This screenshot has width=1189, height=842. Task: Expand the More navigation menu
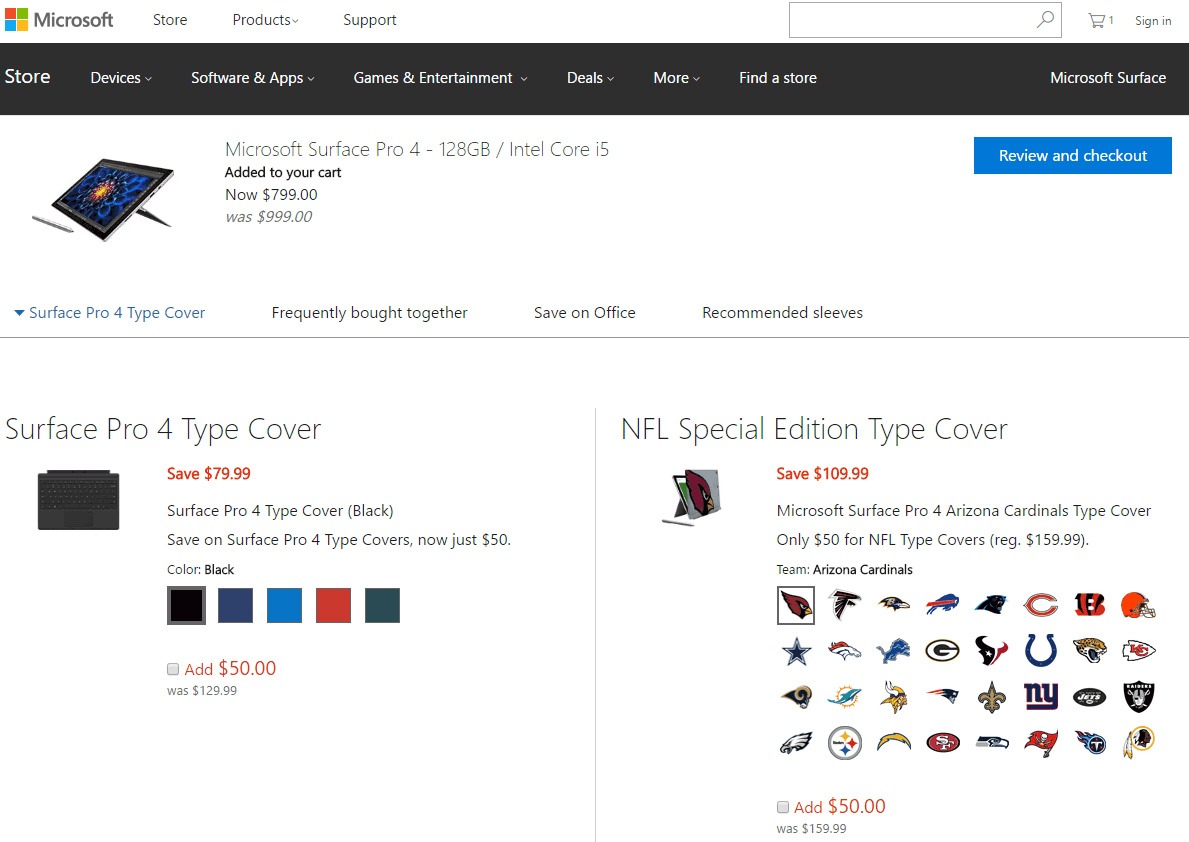(676, 77)
